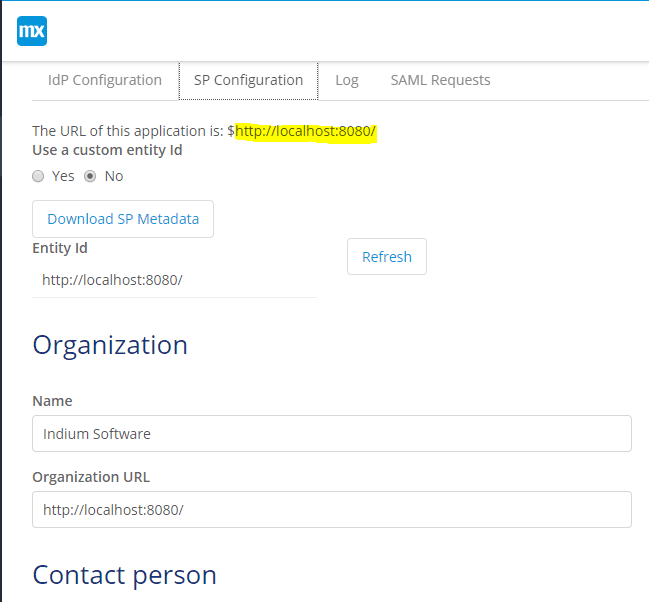This screenshot has width=649, height=602.
Task: Choose the No radio button
Action: tap(90, 176)
